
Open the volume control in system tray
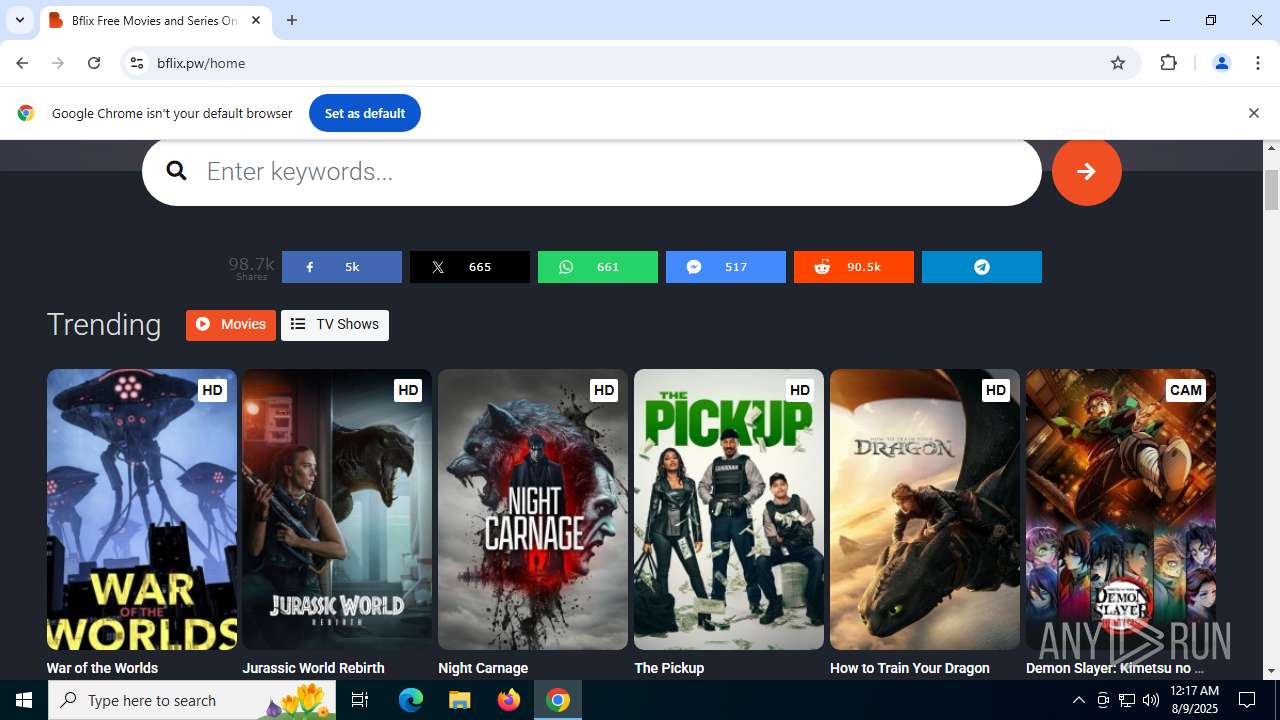click(x=1151, y=700)
